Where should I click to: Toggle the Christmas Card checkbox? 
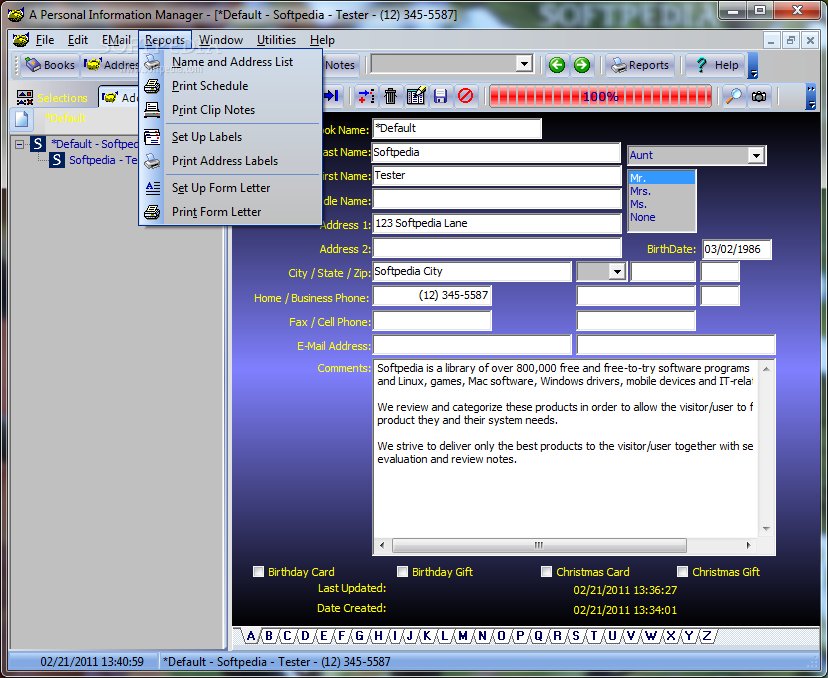(x=547, y=572)
